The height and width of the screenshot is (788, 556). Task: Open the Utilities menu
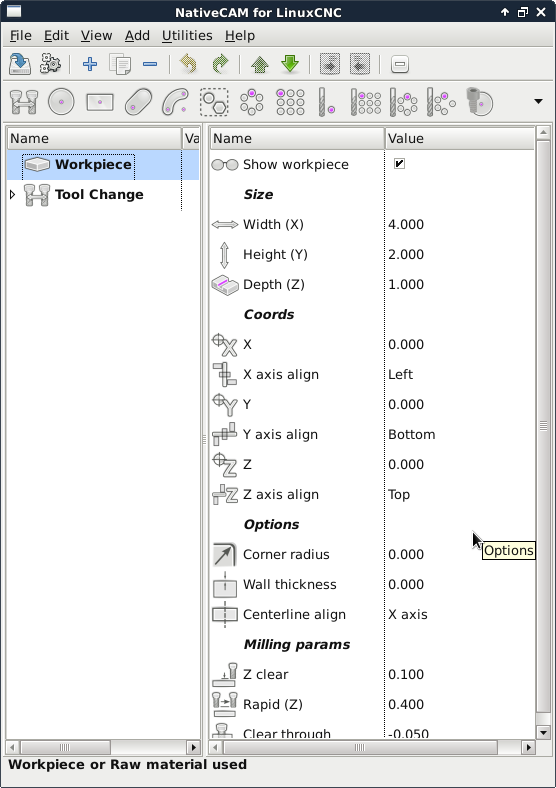(187, 36)
